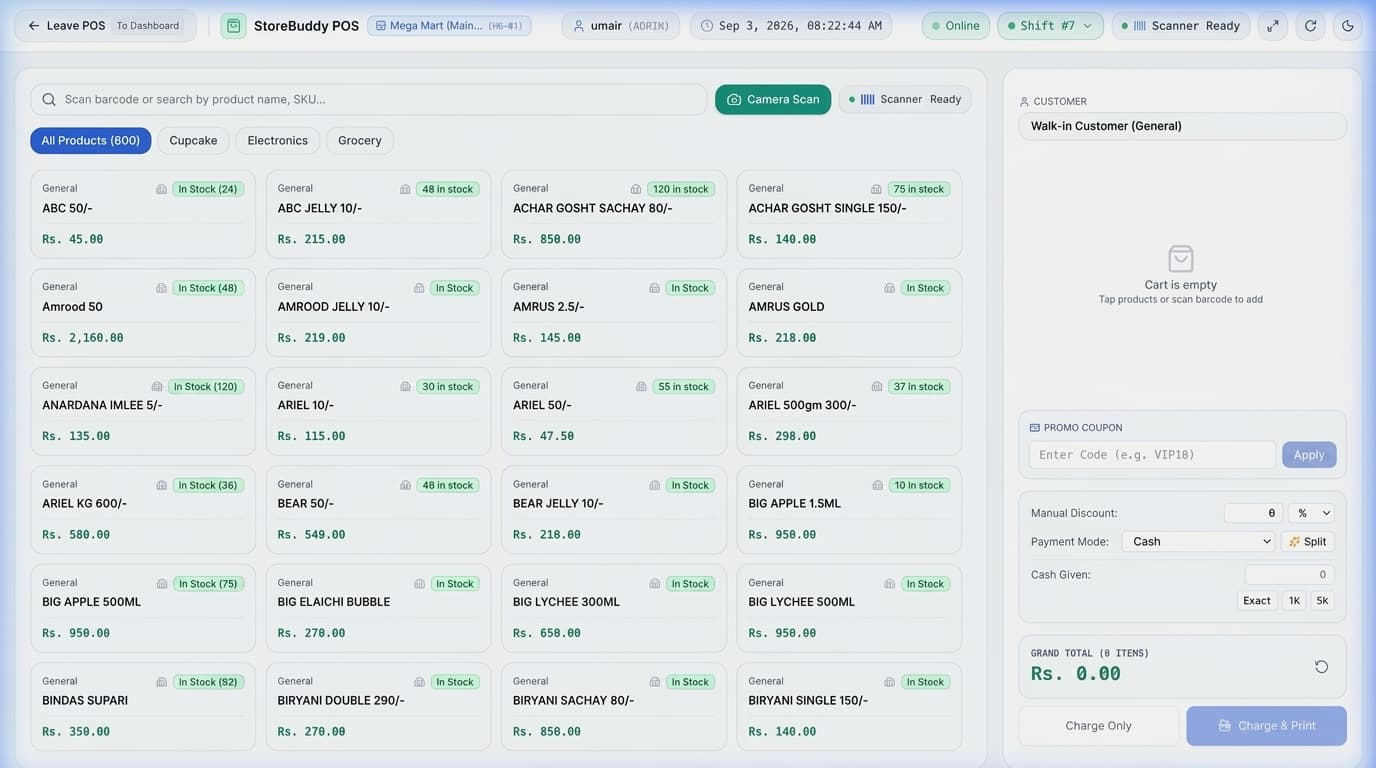Click box icon on BINDAS SUPARI card
This screenshot has height=768, width=1376.
click(161, 682)
